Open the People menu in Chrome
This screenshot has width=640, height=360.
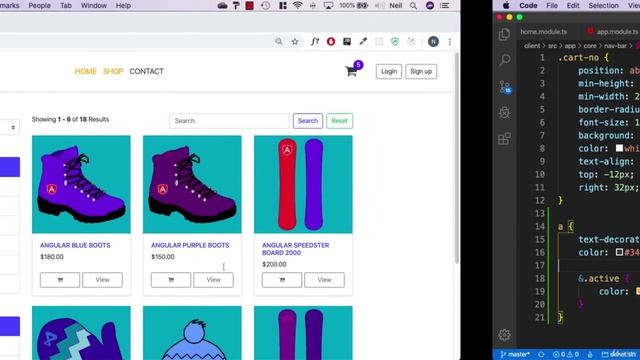[40, 5]
